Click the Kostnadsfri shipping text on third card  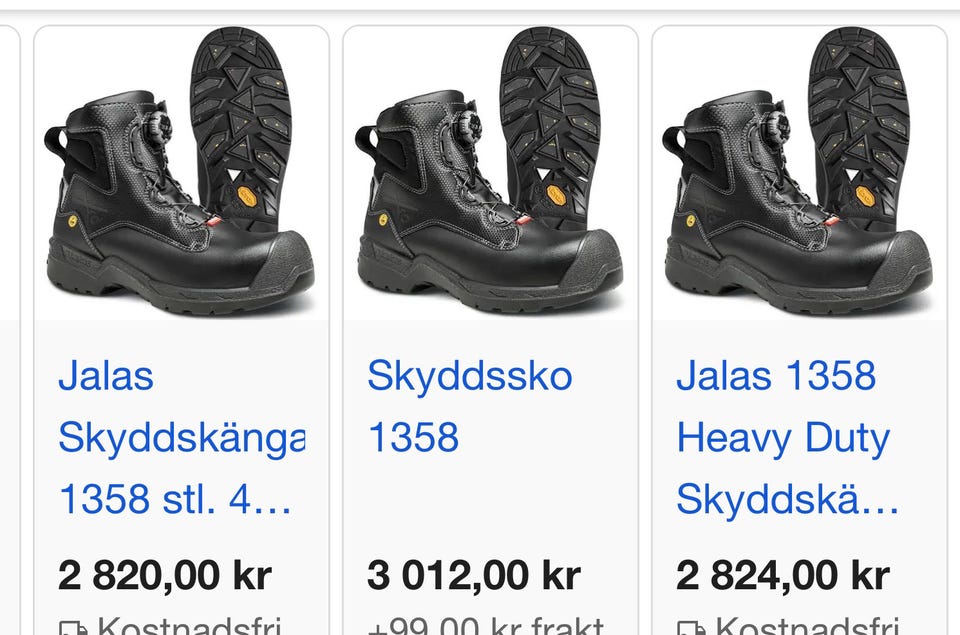tap(807, 625)
